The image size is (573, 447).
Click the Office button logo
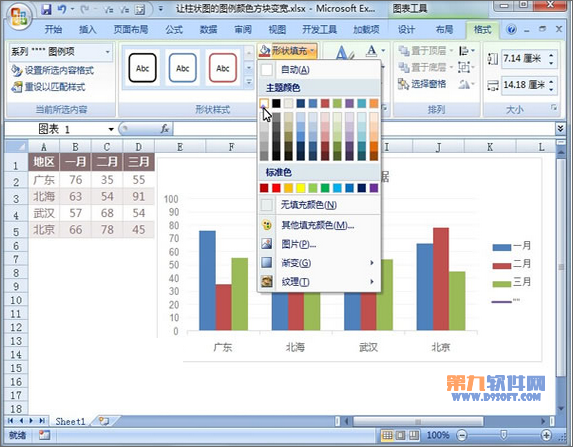(19, 16)
